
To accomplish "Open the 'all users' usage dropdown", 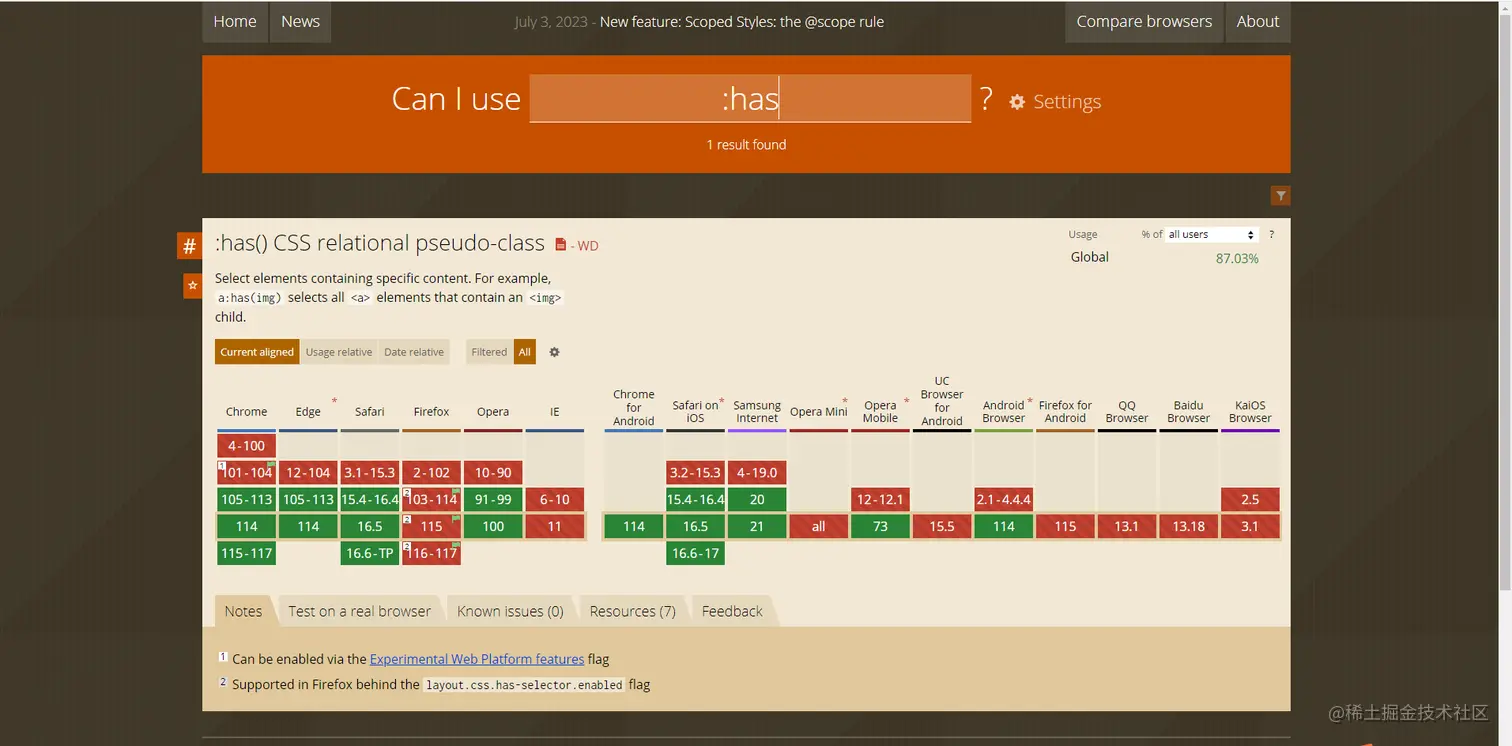I will (1211, 234).
